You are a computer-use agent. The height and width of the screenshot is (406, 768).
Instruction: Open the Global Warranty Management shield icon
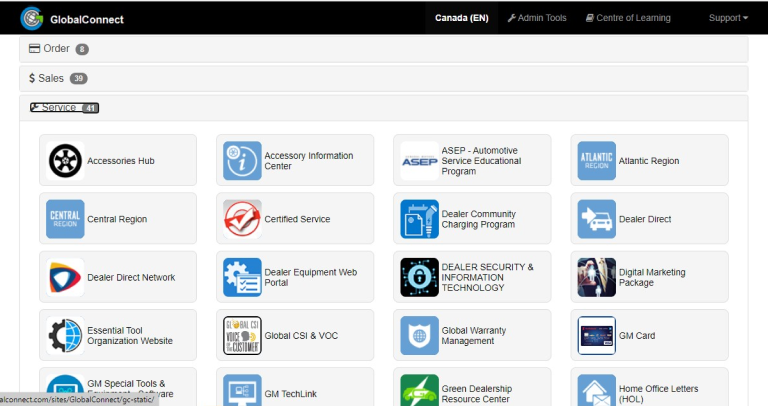tap(419, 335)
